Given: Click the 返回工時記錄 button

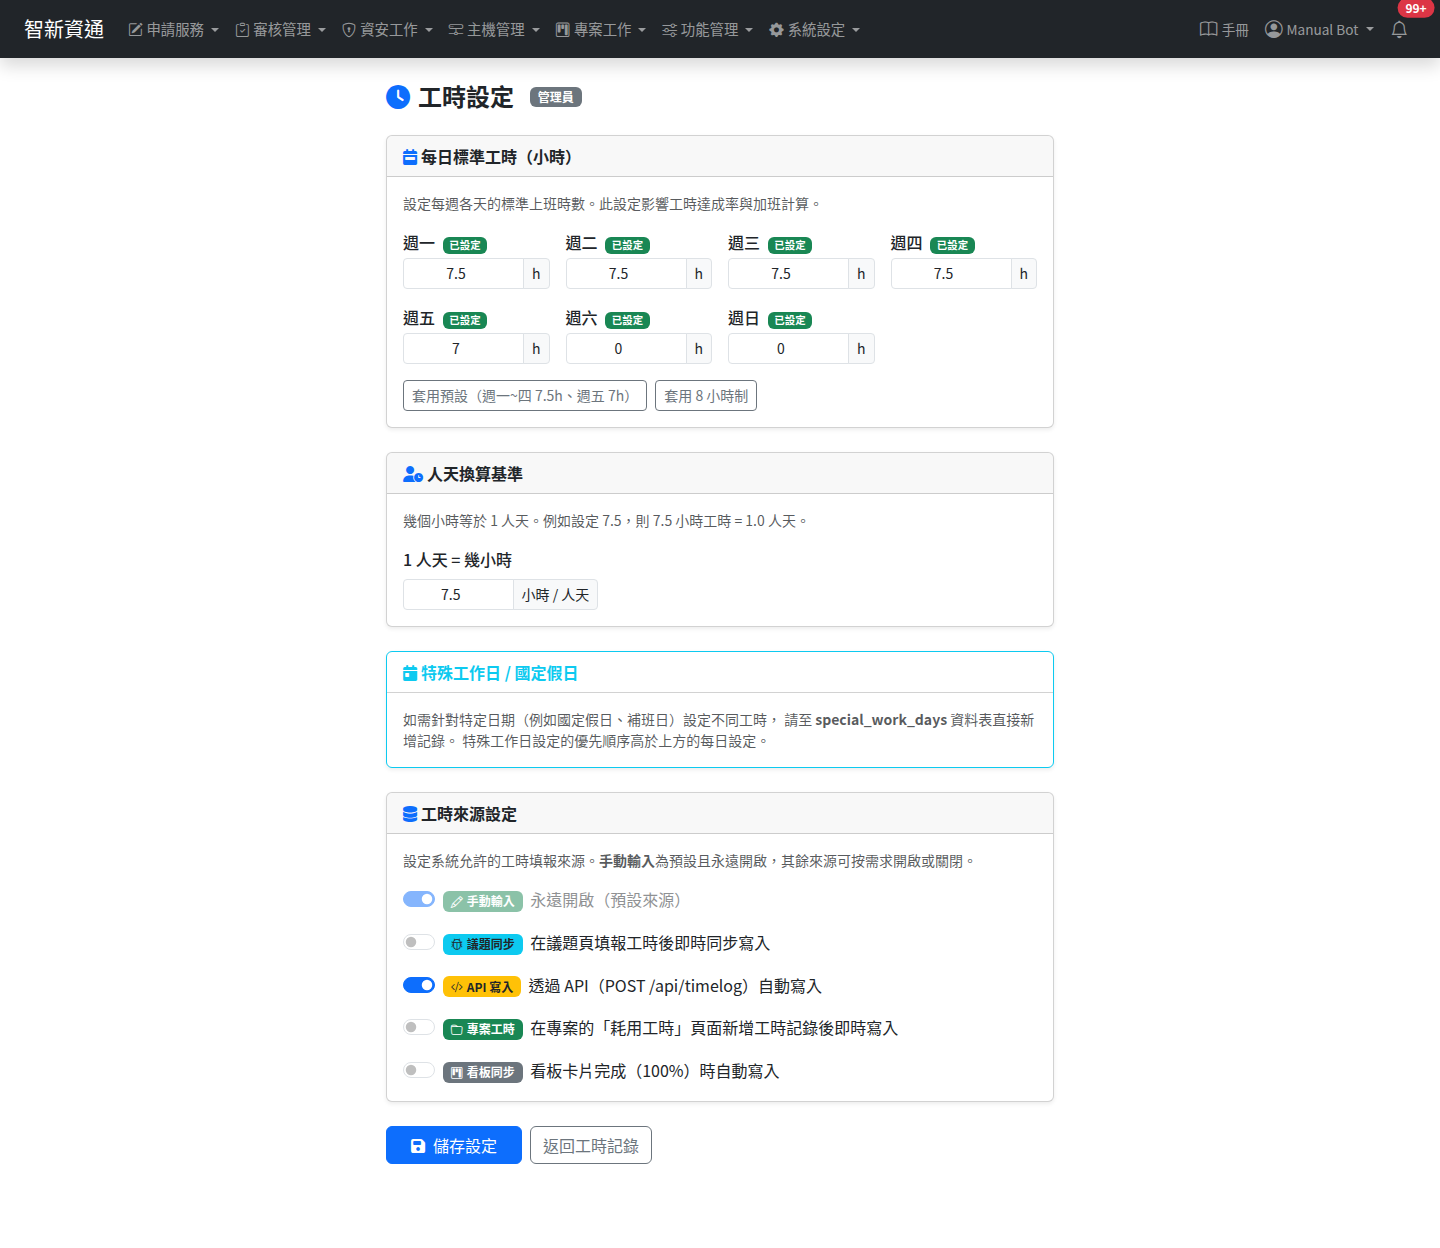Looking at the screenshot, I should pos(591,1145).
